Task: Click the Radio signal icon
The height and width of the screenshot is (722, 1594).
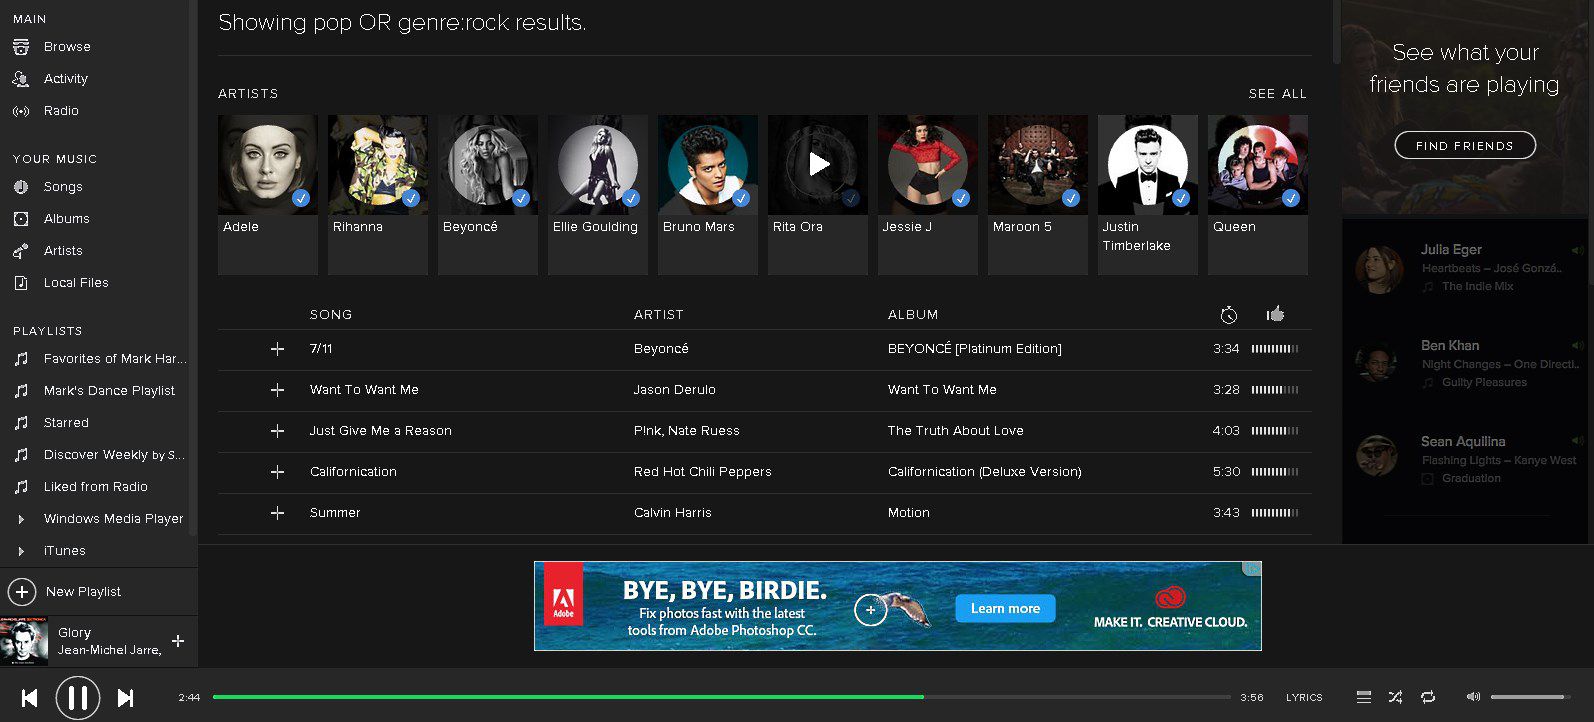Action: click(21, 111)
